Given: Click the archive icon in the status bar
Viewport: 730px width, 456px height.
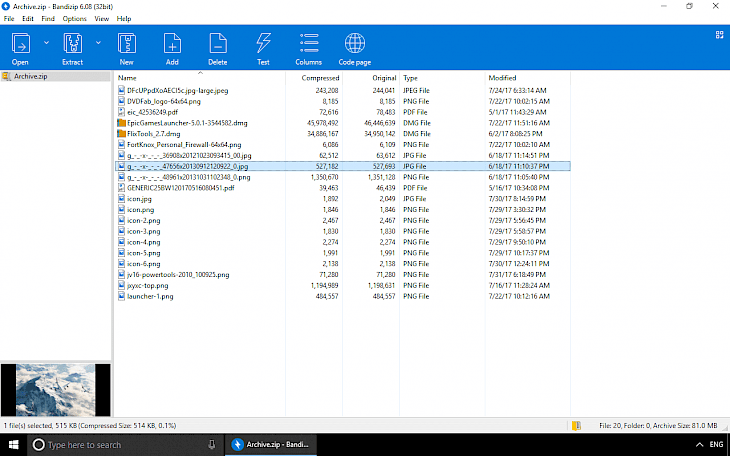Looking at the screenshot, I should click(576, 426).
